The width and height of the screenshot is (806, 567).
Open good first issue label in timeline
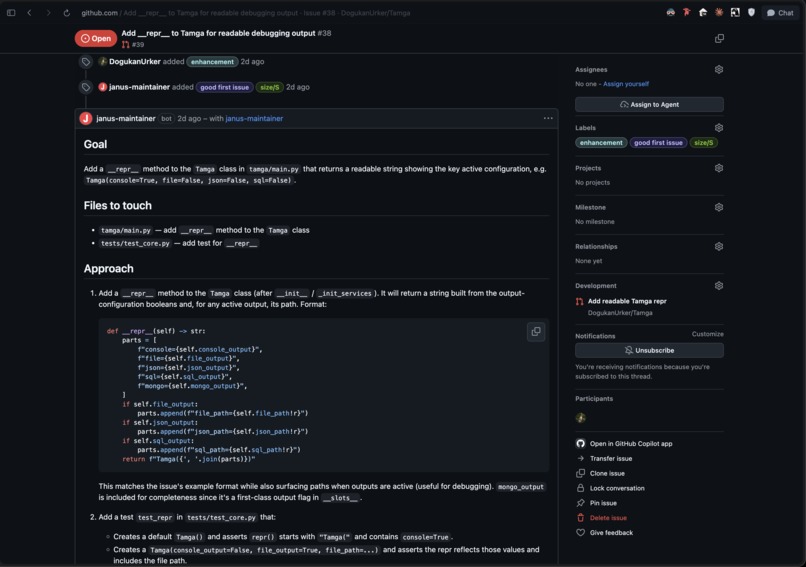[225, 87]
